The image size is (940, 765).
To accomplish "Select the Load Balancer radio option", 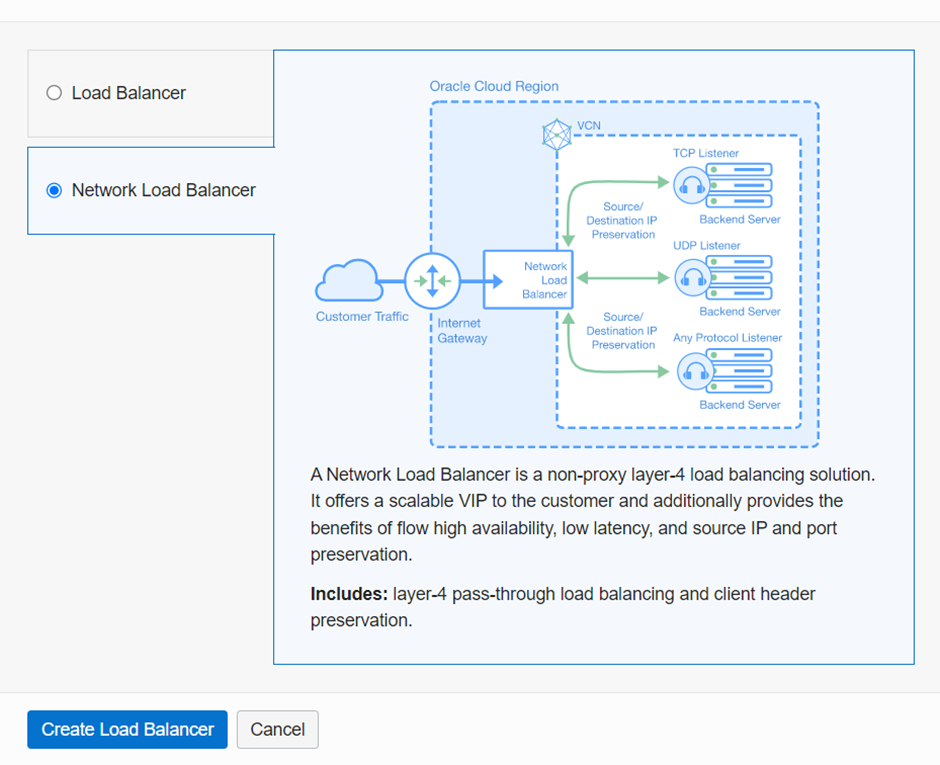I will tap(54, 93).
